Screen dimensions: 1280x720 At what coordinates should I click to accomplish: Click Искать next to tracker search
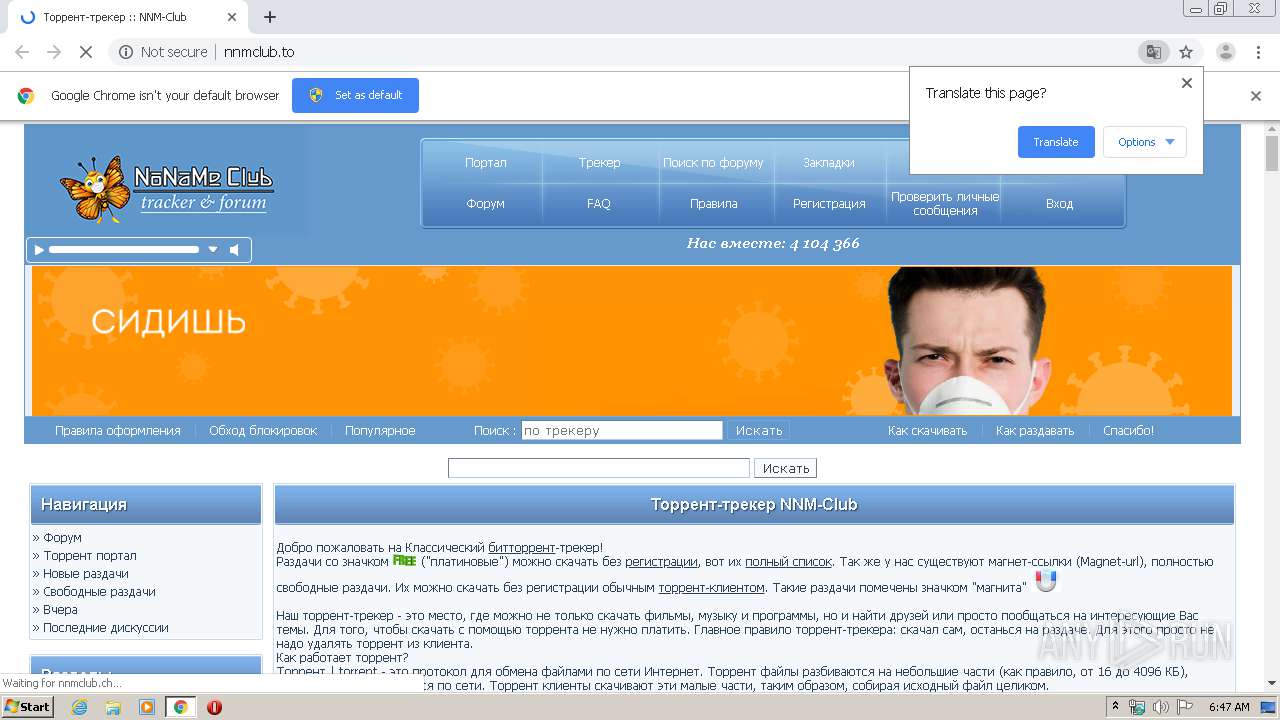[759, 431]
